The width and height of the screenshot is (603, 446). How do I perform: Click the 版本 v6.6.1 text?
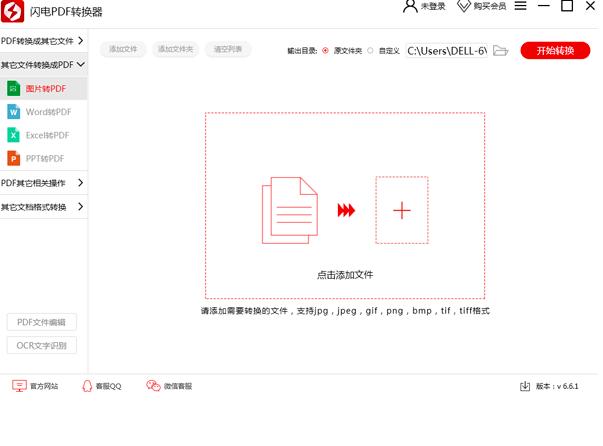557,386
